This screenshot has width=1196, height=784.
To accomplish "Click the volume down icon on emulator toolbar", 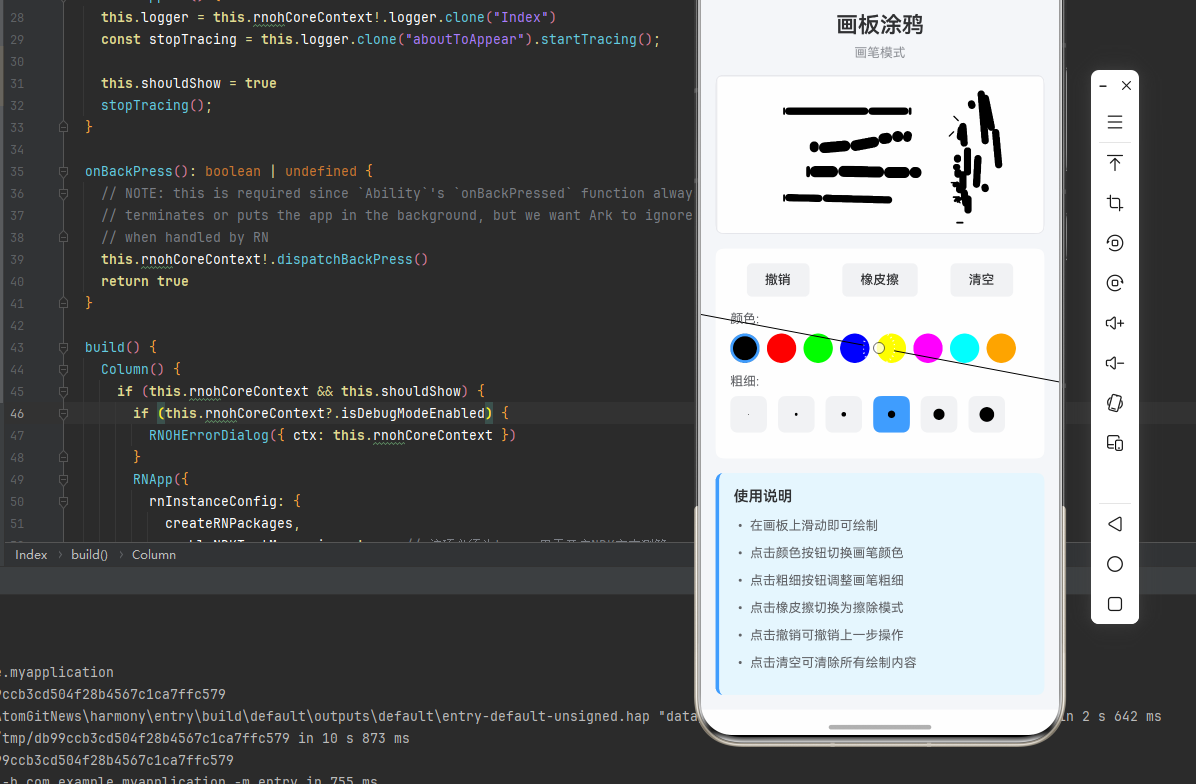I will (1114, 363).
